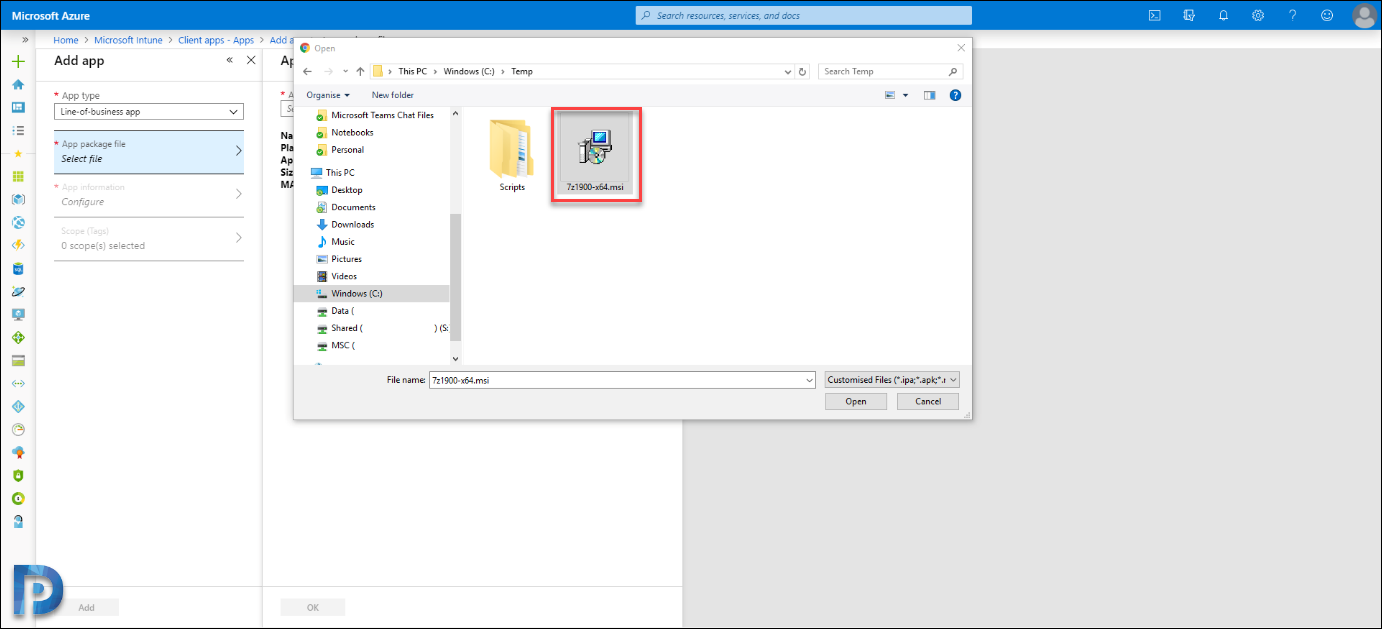Open the account avatar menu
Image resolution: width=1382 pixels, height=629 pixels.
(1364, 15)
